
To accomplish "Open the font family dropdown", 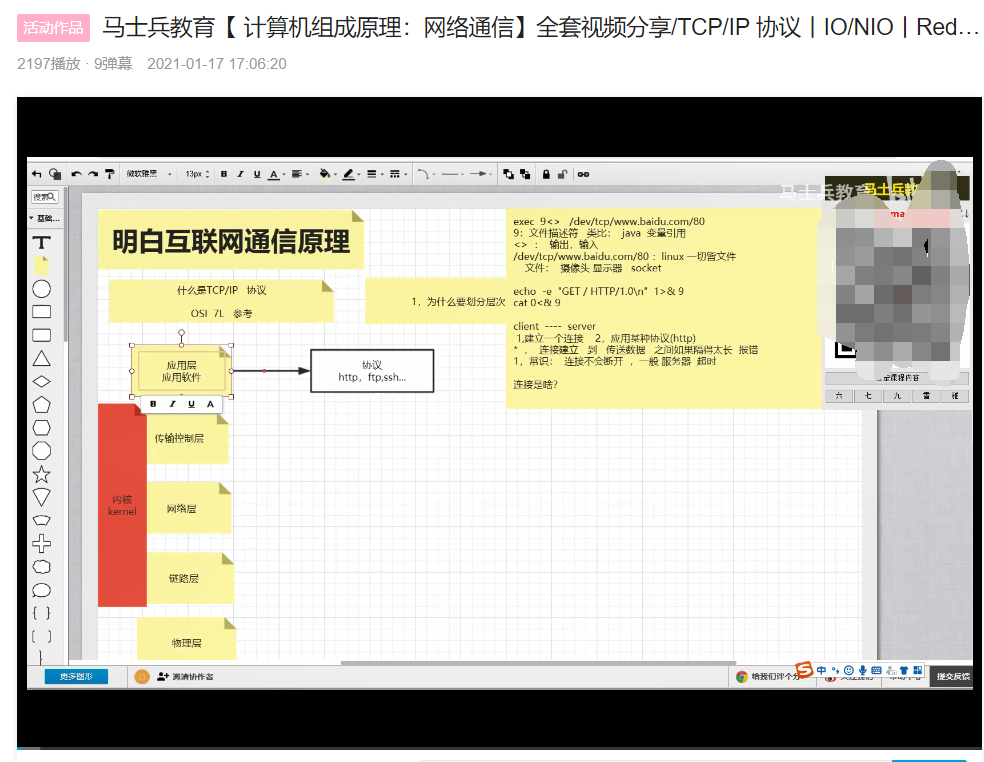I will tap(149, 174).
